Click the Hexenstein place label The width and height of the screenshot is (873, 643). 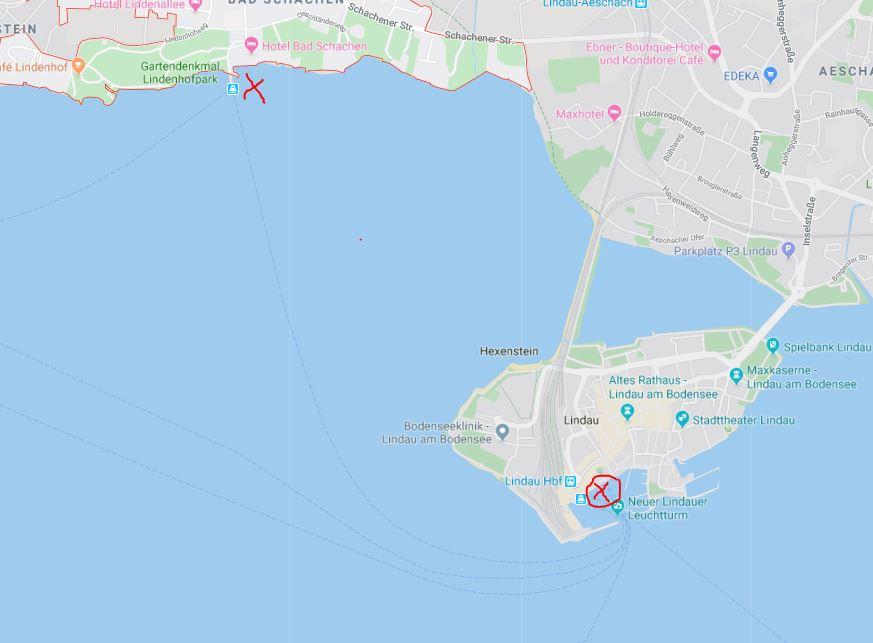[509, 351]
